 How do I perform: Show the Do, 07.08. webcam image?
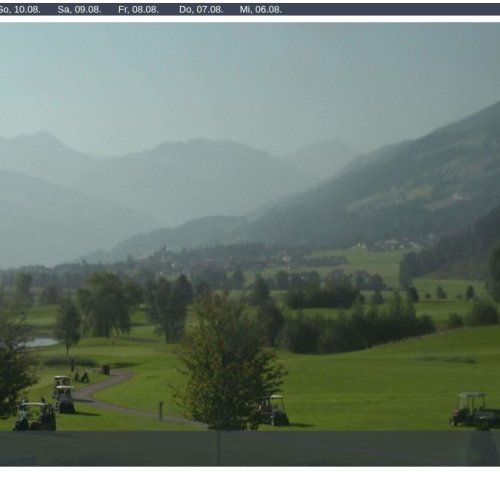tap(201, 10)
